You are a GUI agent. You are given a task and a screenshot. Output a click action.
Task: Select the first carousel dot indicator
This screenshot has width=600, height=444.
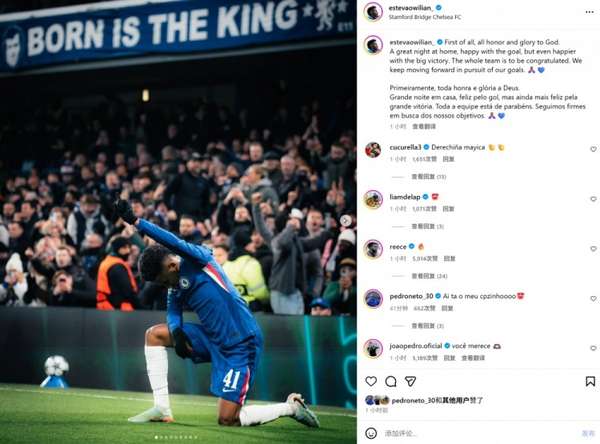tap(156, 437)
